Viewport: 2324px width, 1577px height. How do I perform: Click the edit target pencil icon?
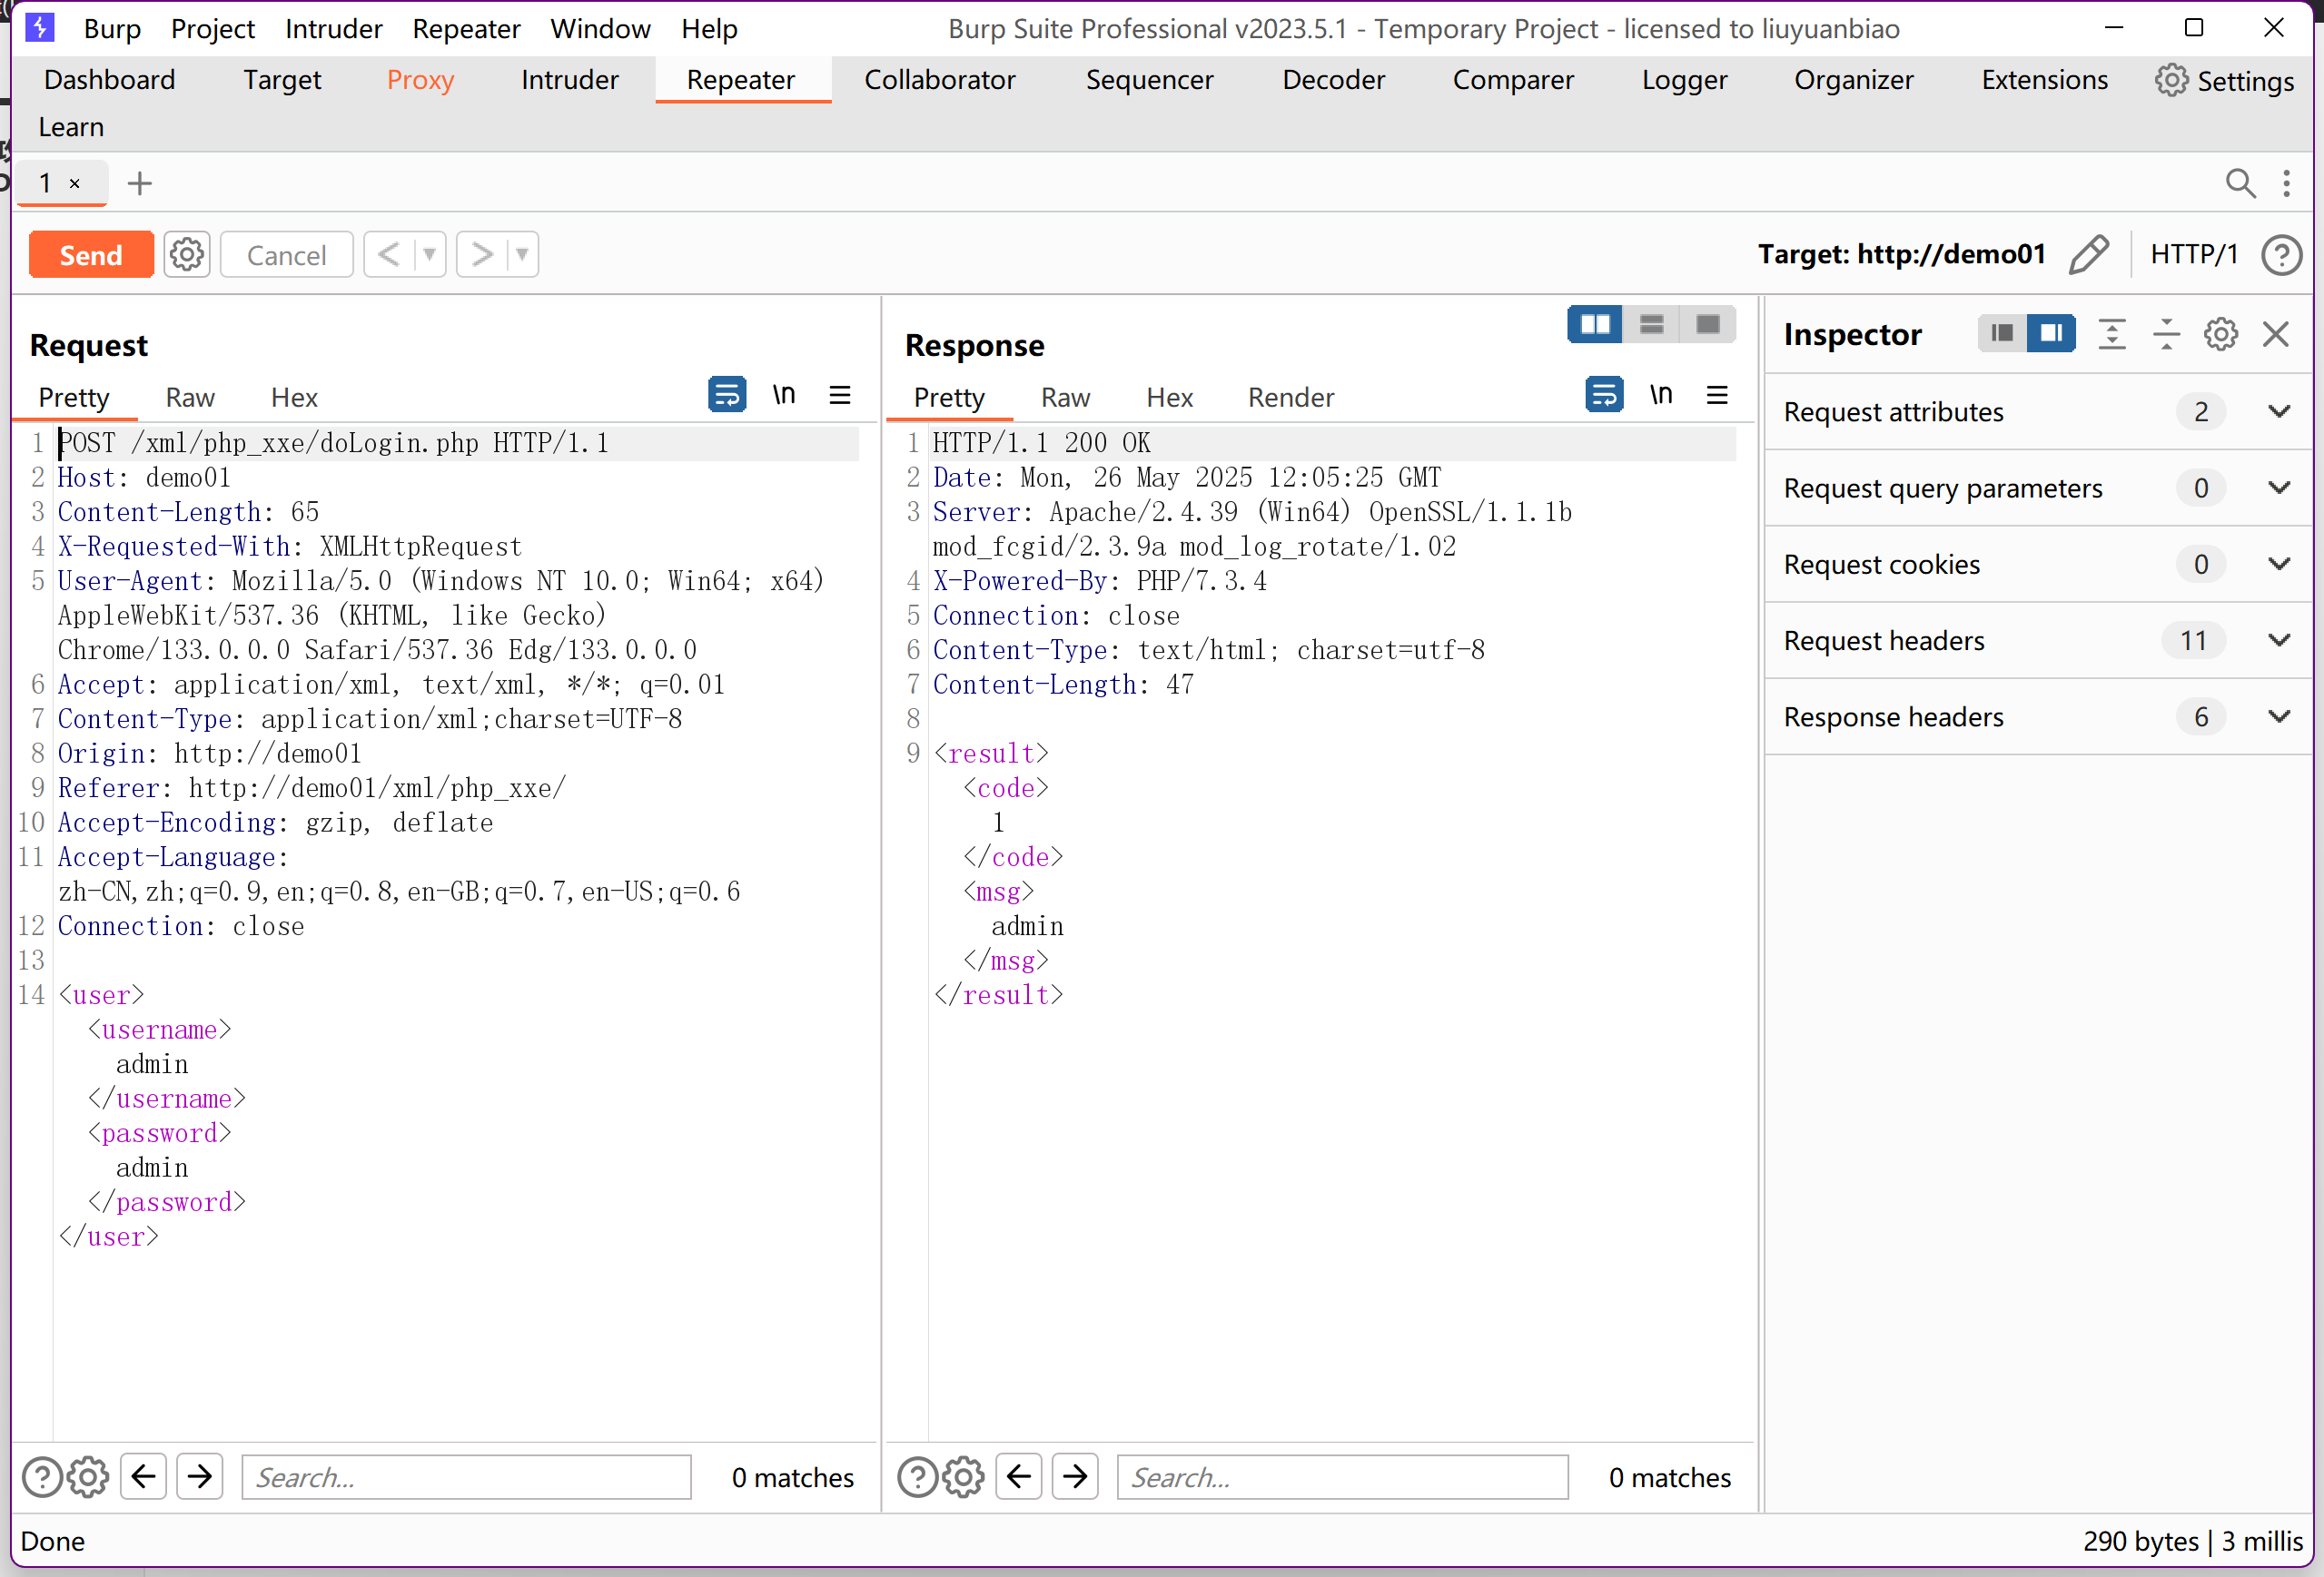[x=2088, y=254]
